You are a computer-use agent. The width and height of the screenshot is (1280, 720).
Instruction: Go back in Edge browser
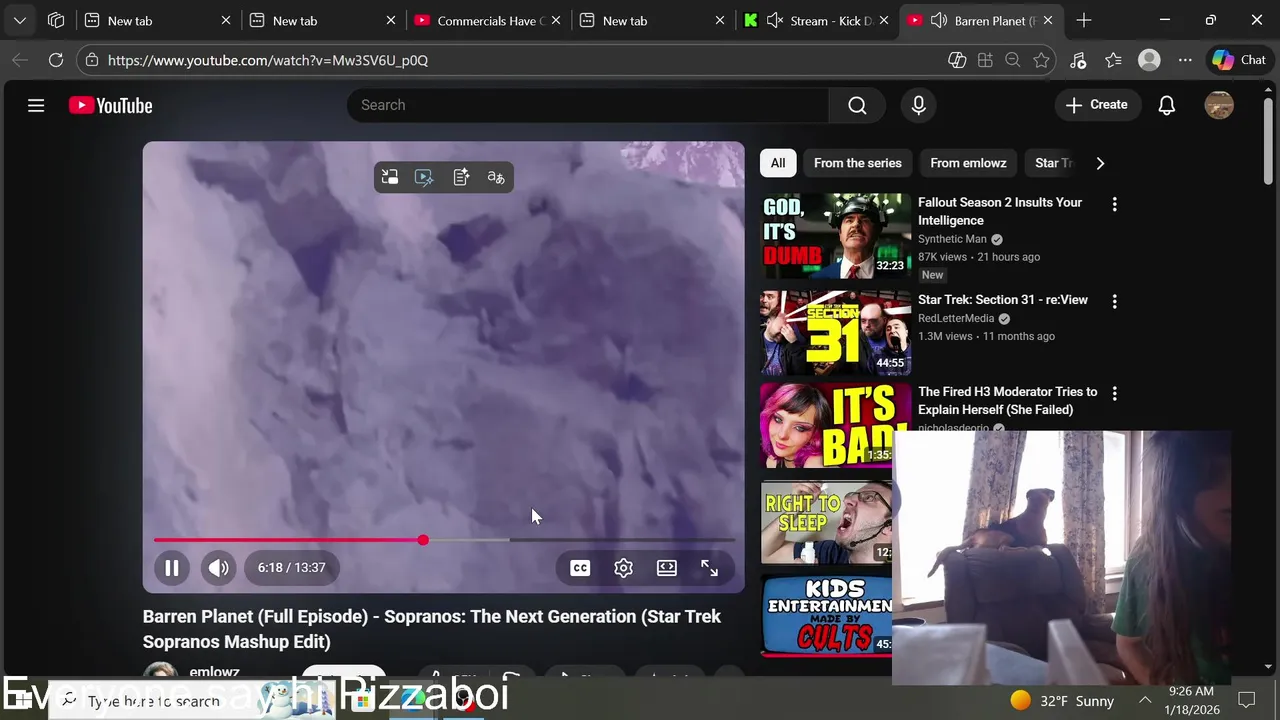[20, 60]
